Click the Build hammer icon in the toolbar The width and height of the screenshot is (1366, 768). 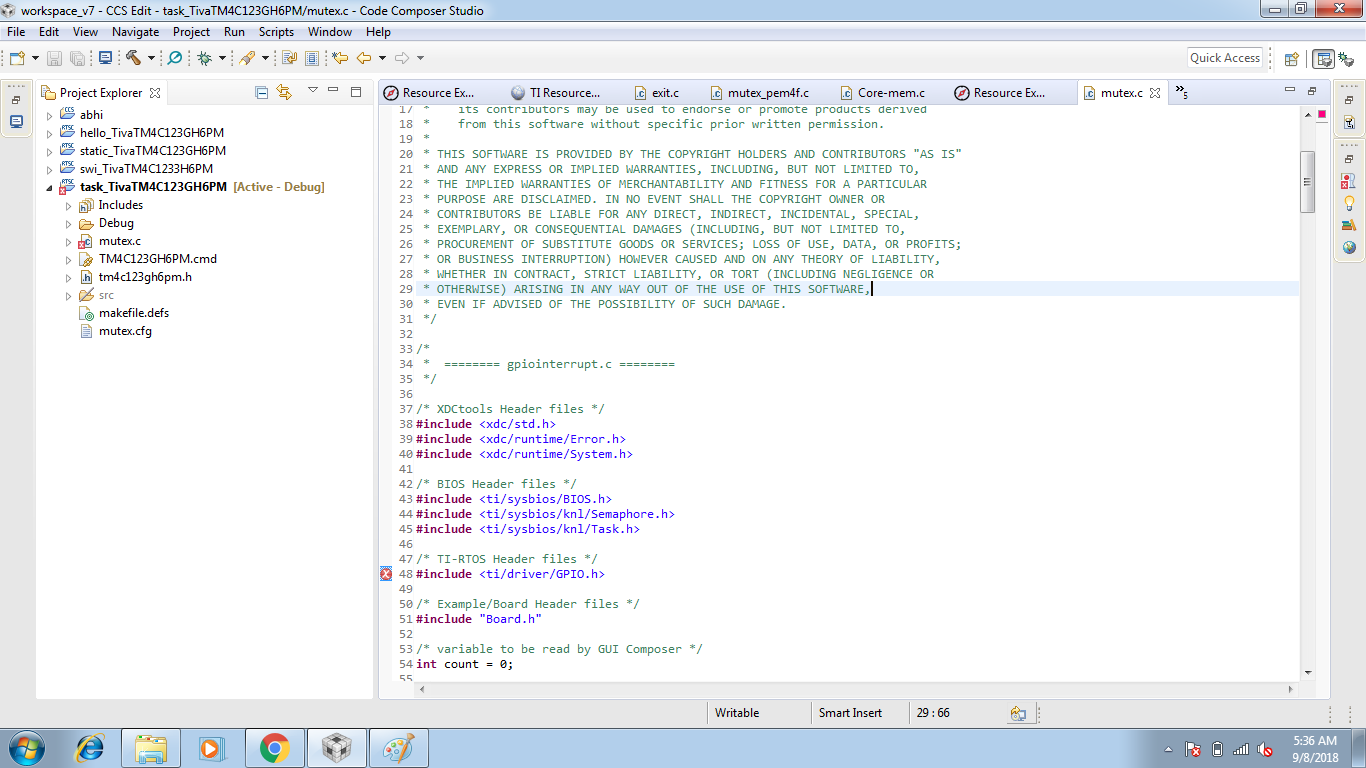click(133, 58)
